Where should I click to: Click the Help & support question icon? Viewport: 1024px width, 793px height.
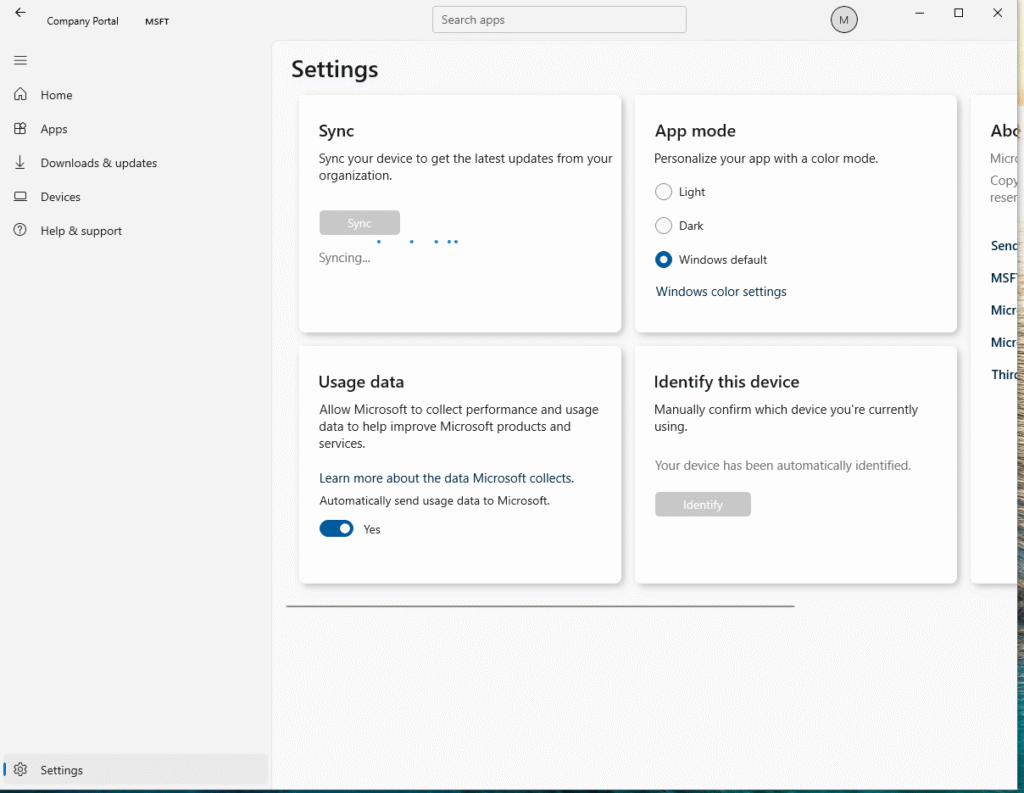20,231
